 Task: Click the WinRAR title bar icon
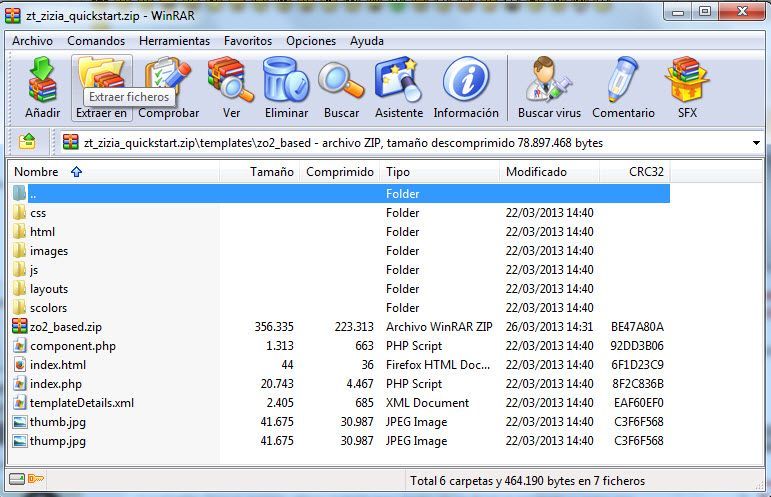point(13,15)
